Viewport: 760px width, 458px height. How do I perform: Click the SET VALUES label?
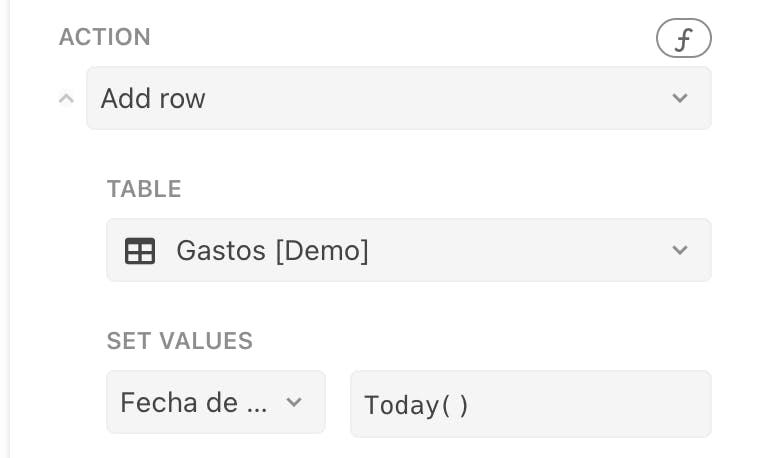tap(180, 341)
